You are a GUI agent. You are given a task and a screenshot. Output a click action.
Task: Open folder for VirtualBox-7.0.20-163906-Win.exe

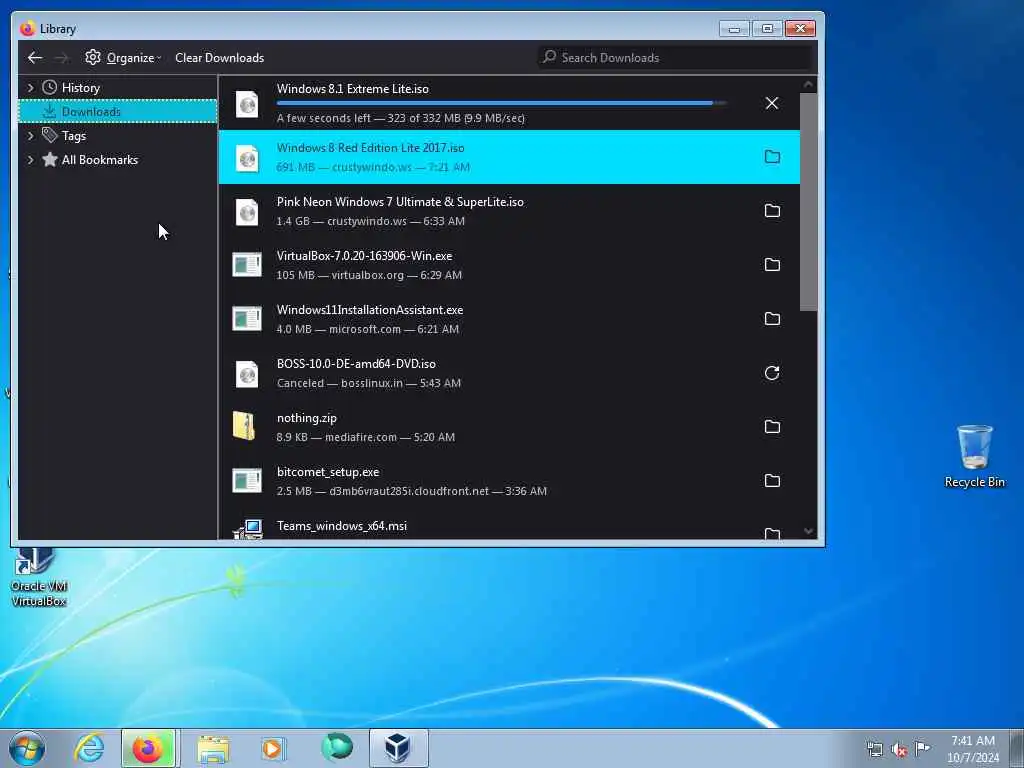point(772,264)
